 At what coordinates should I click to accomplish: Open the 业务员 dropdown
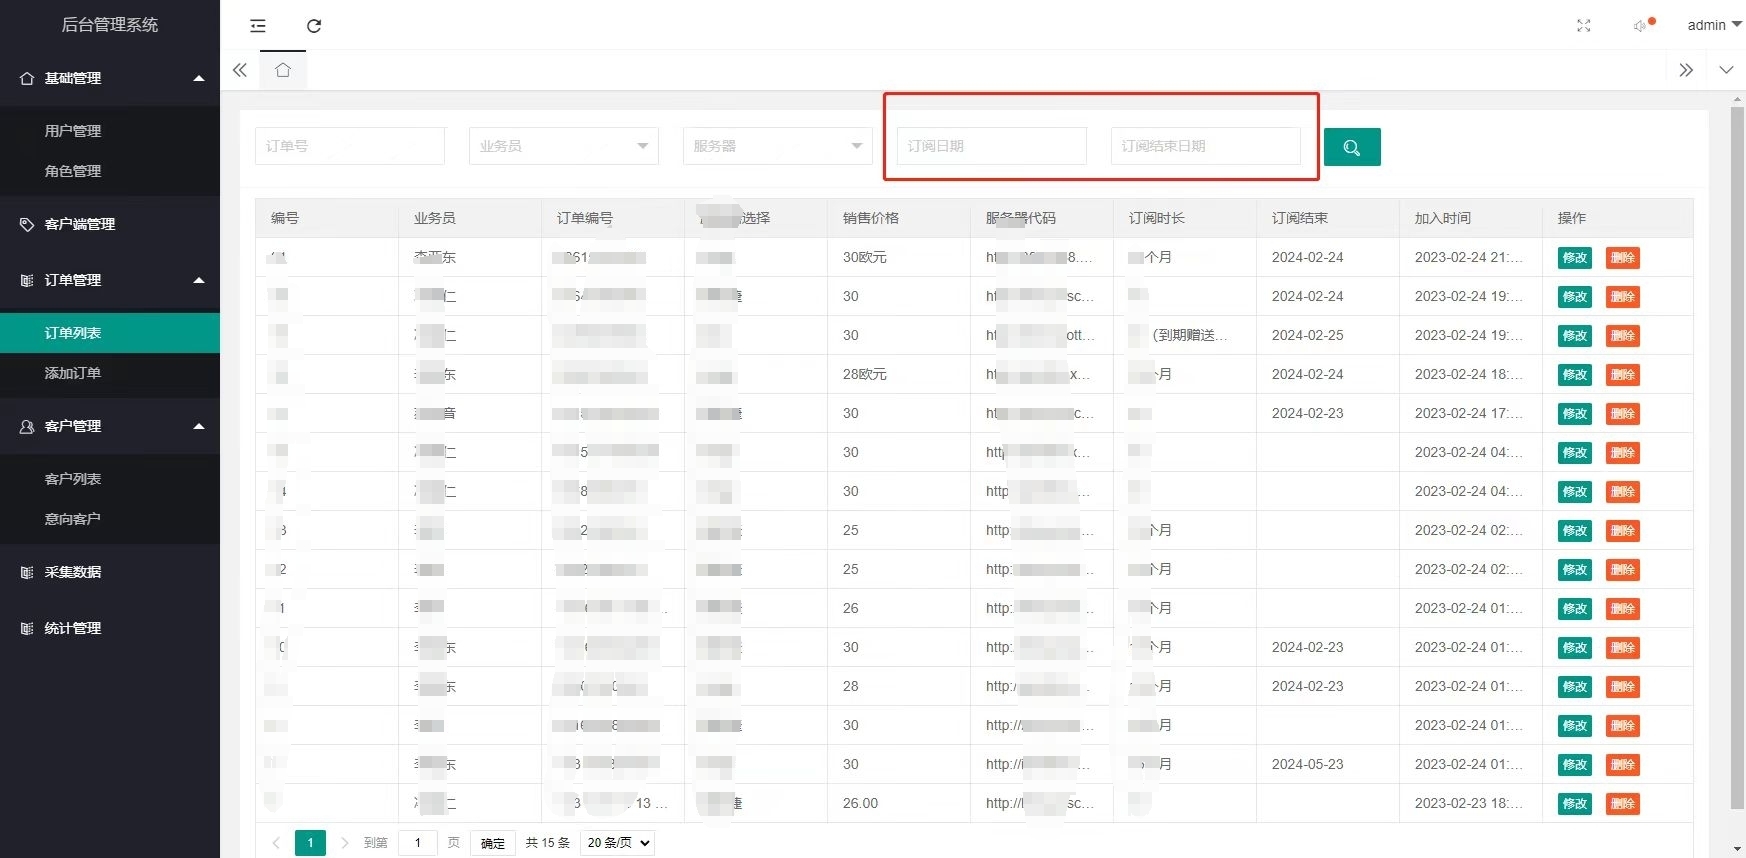(x=564, y=146)
